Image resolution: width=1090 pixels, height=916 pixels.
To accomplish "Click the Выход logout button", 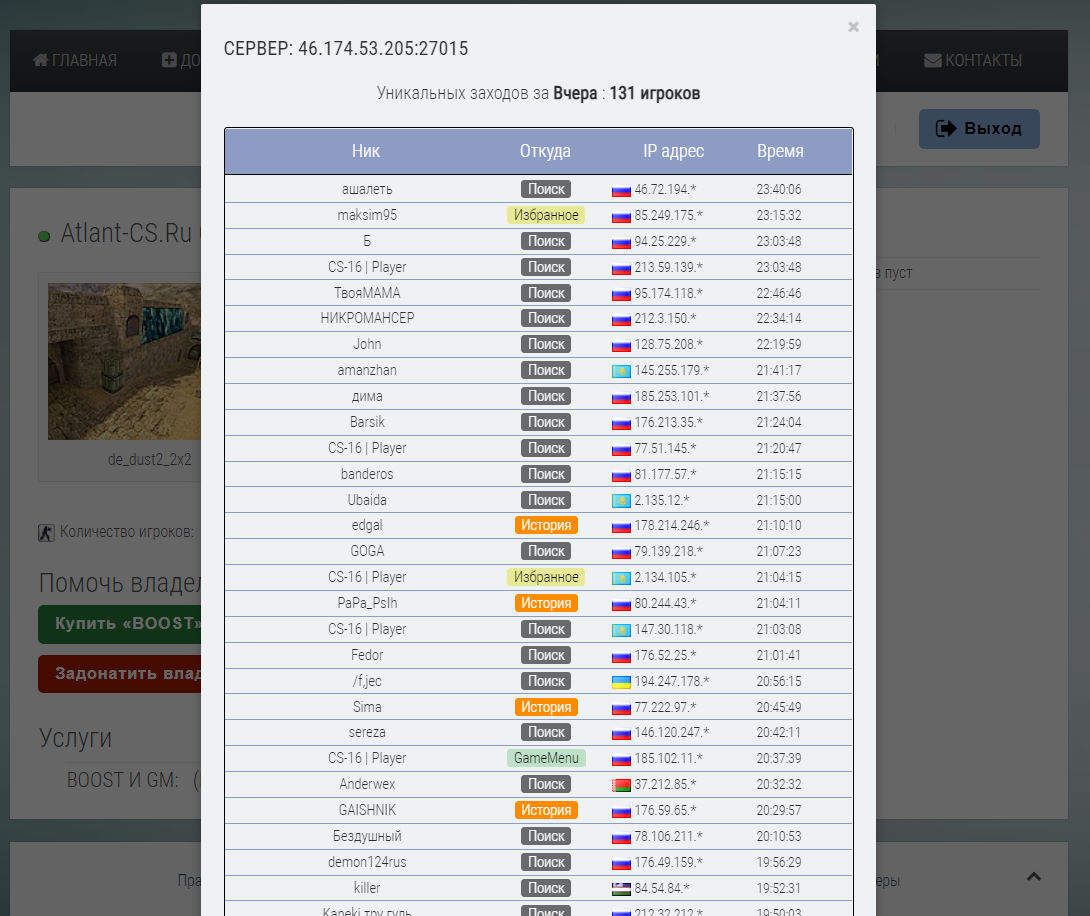I will coord(979,129).
